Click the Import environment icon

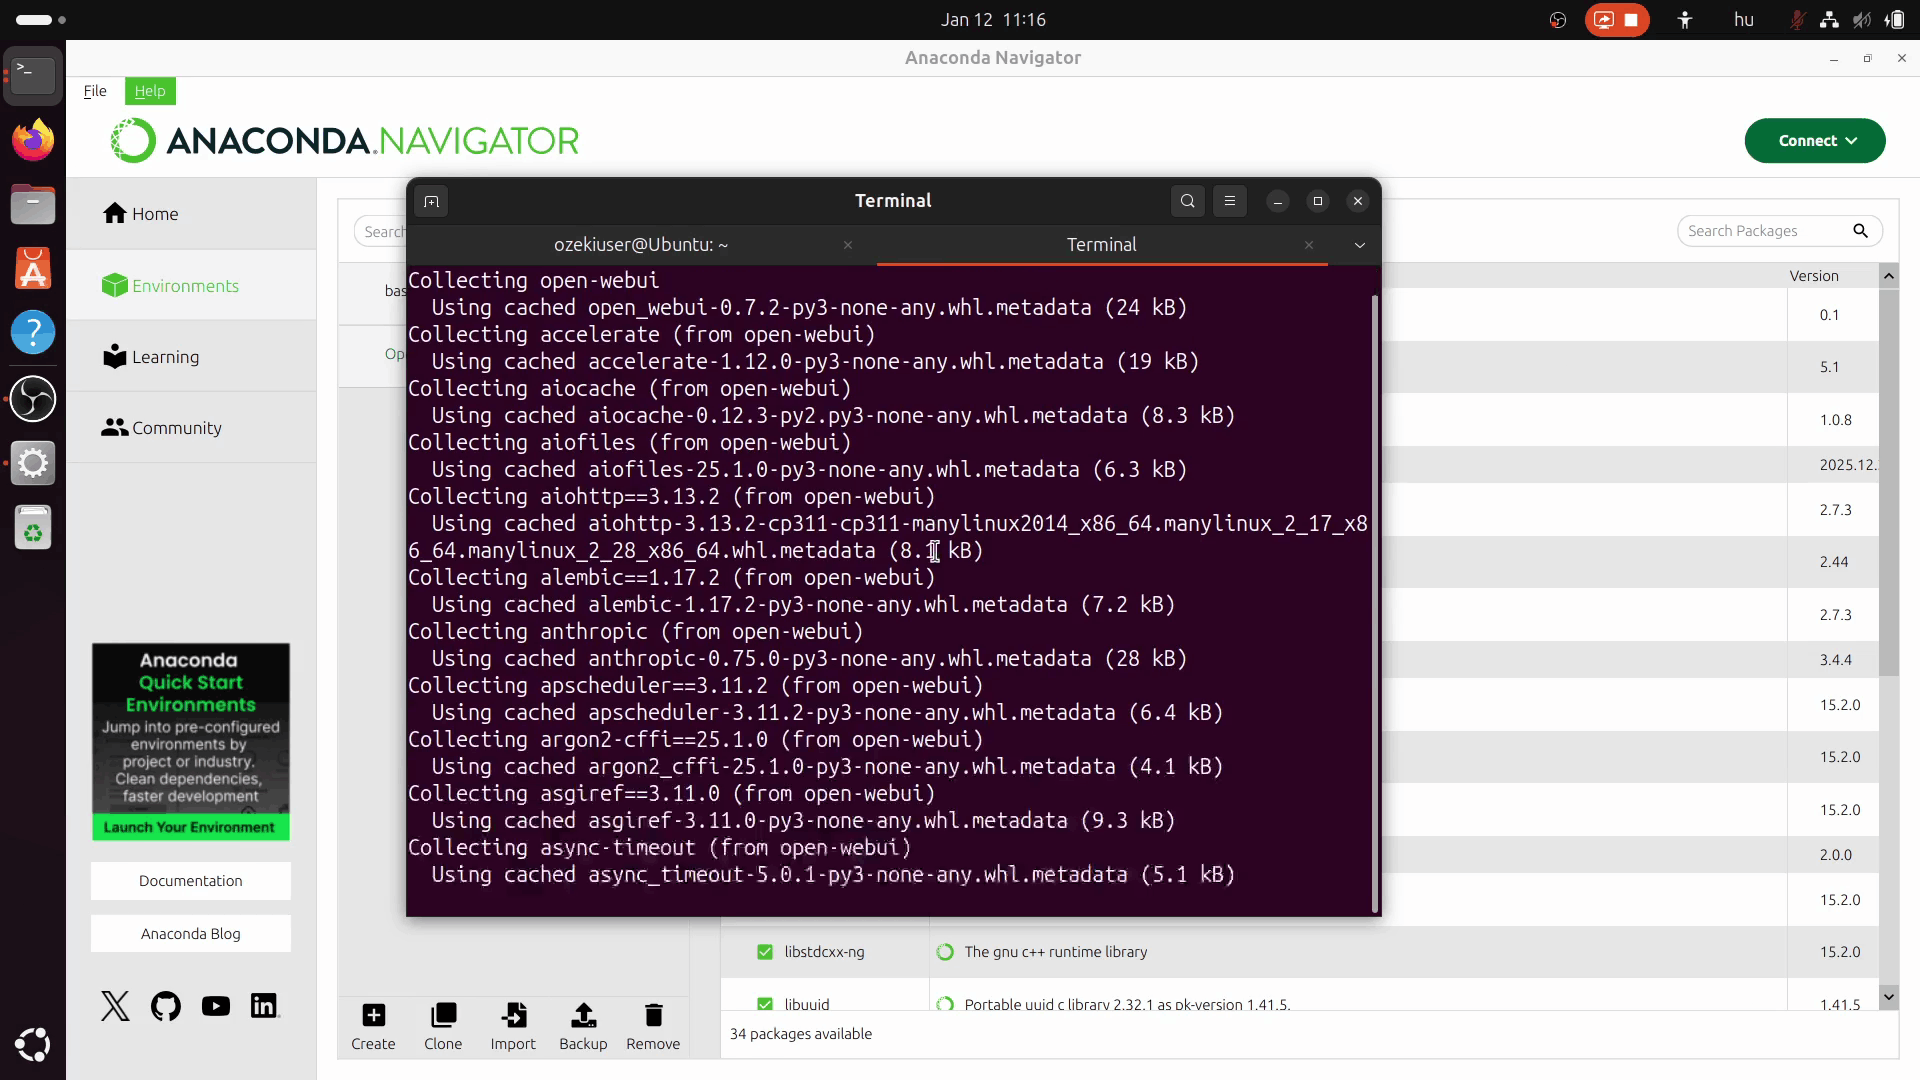(513, 1016)
